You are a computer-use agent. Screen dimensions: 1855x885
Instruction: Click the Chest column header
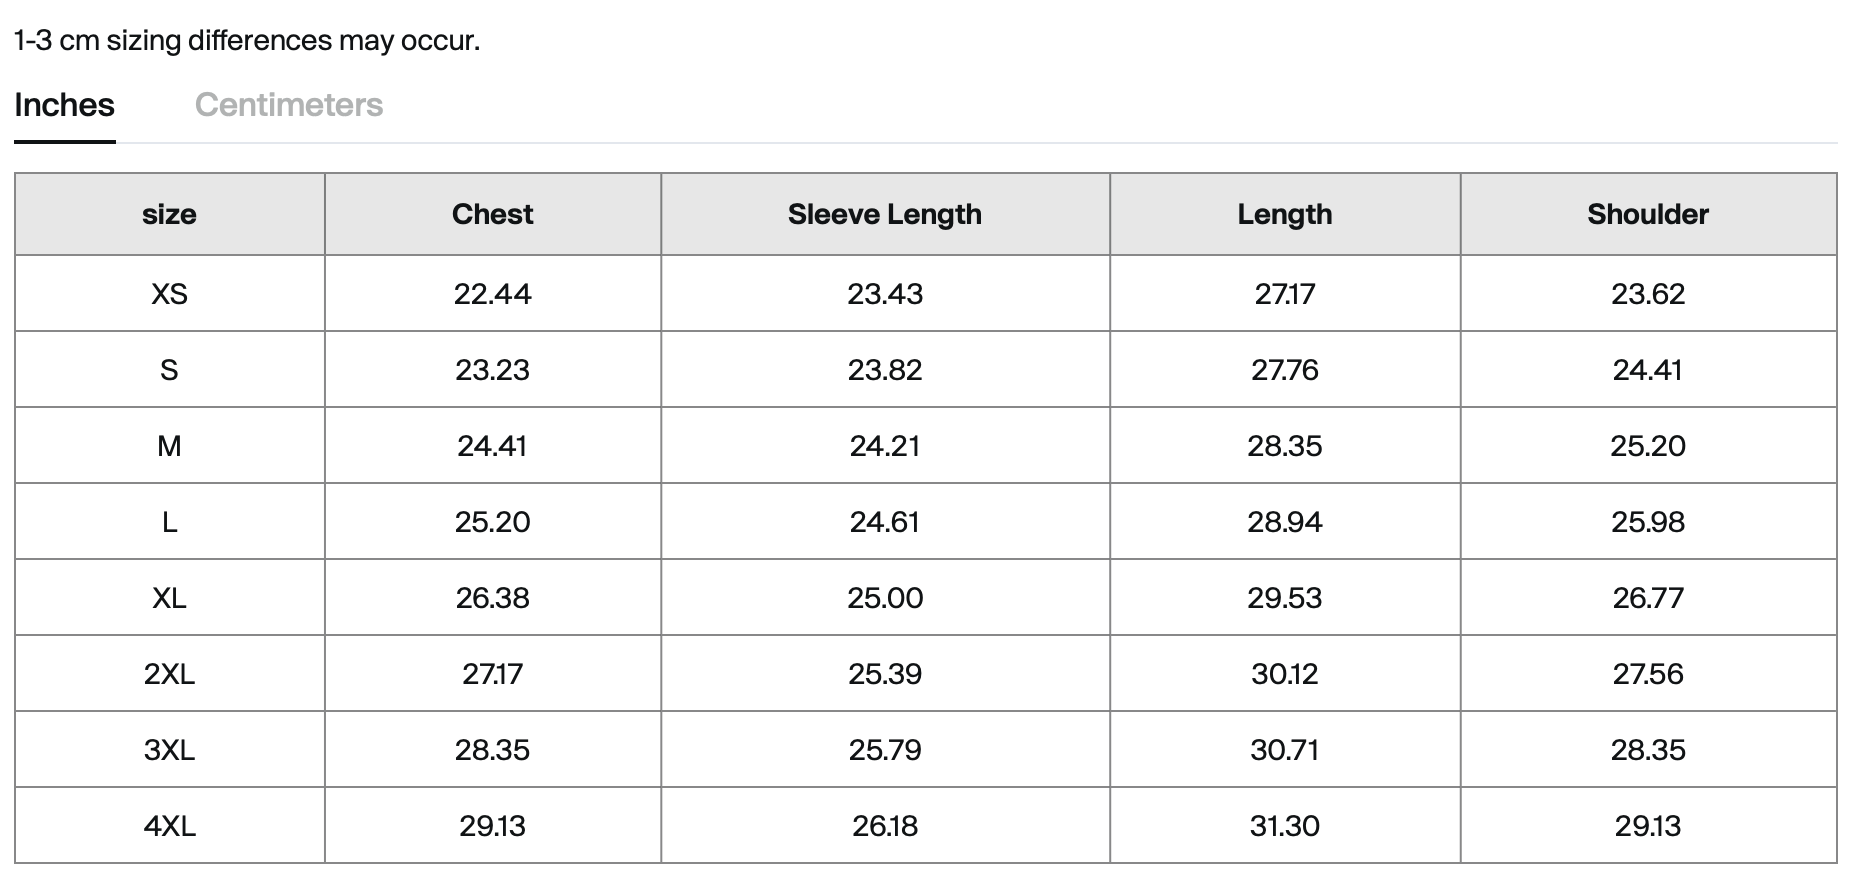pos(492,214)
